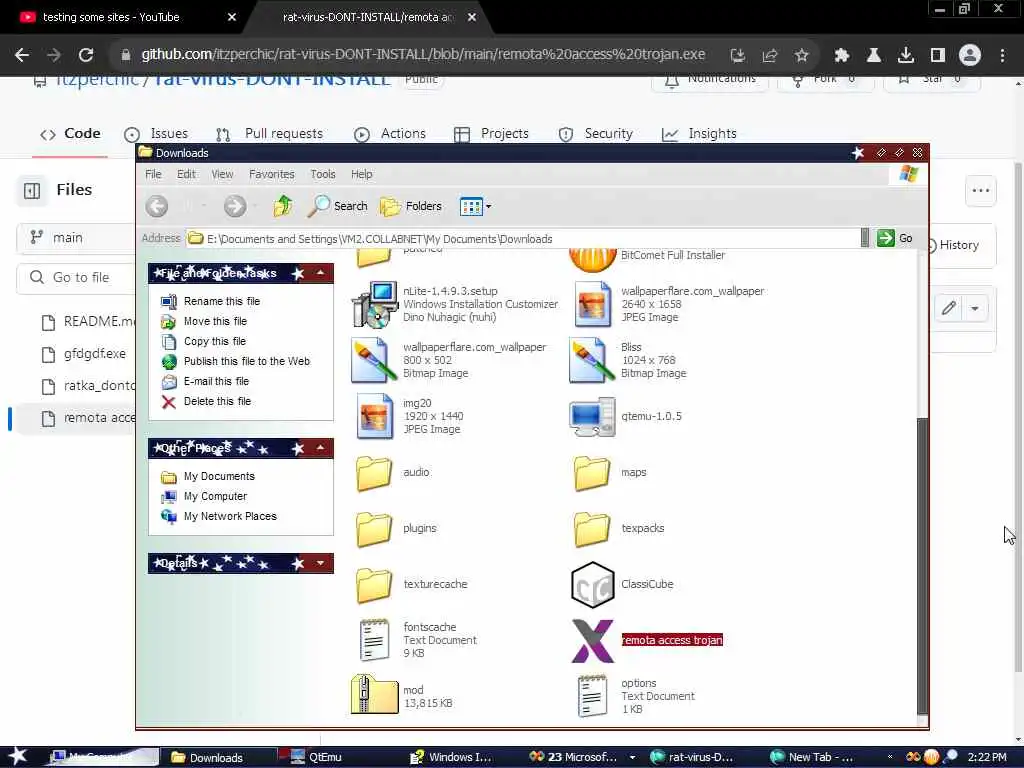
Task: Open the Help menu in Downloads window
Action: (x=361, y=174)
